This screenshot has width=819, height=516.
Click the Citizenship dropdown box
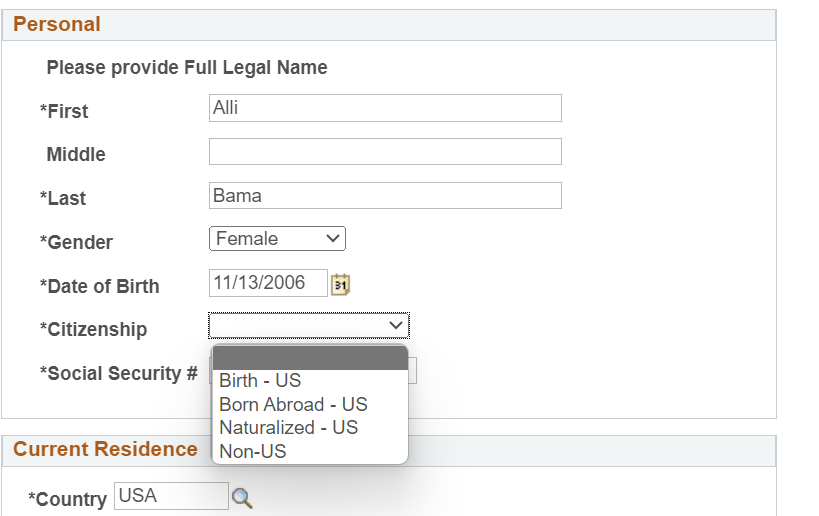click(308, 326)
